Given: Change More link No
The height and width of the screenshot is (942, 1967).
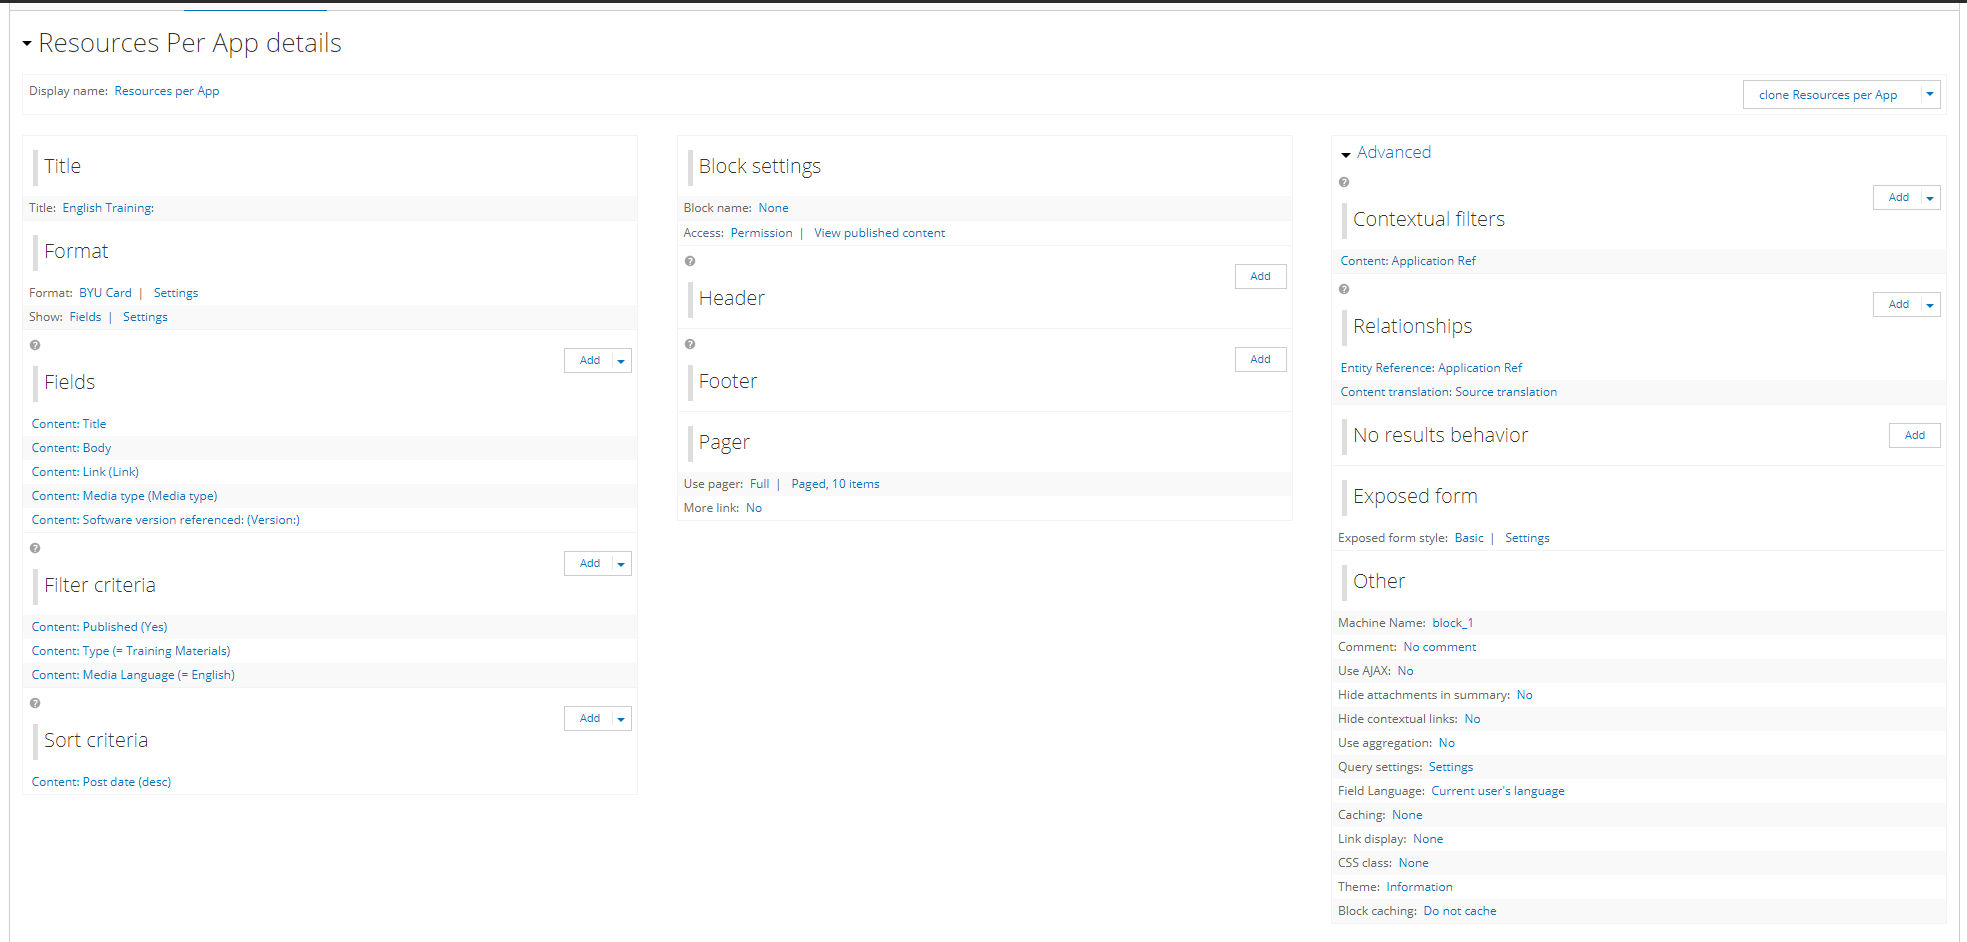Looking at the screenshot, I should (754, 508).
